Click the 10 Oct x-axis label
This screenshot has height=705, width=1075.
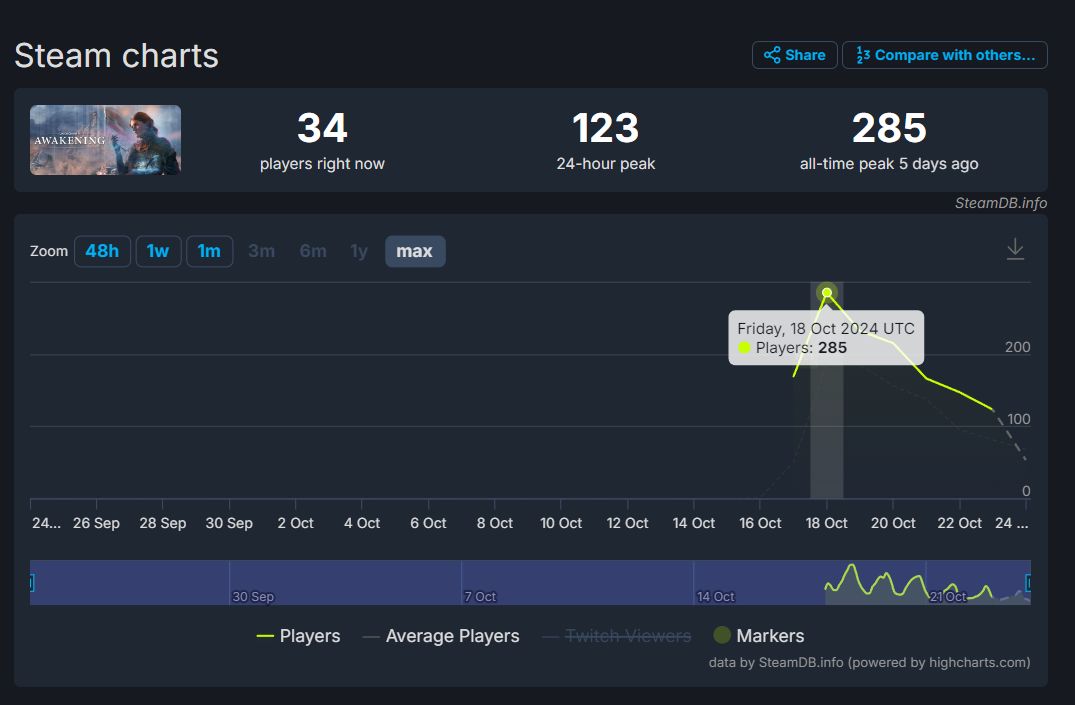pyautogui.click(x=561, y=523)
